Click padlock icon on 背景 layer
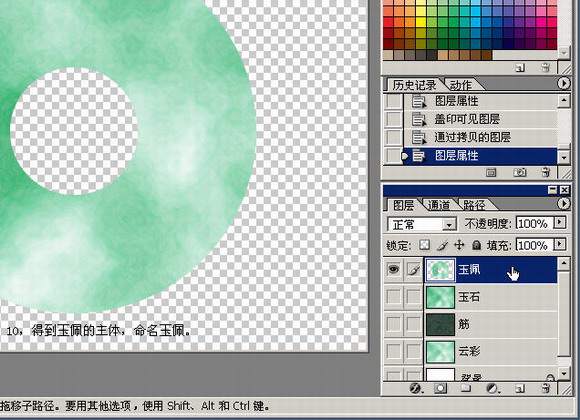 pyautogui.click(x=550, y=377)
